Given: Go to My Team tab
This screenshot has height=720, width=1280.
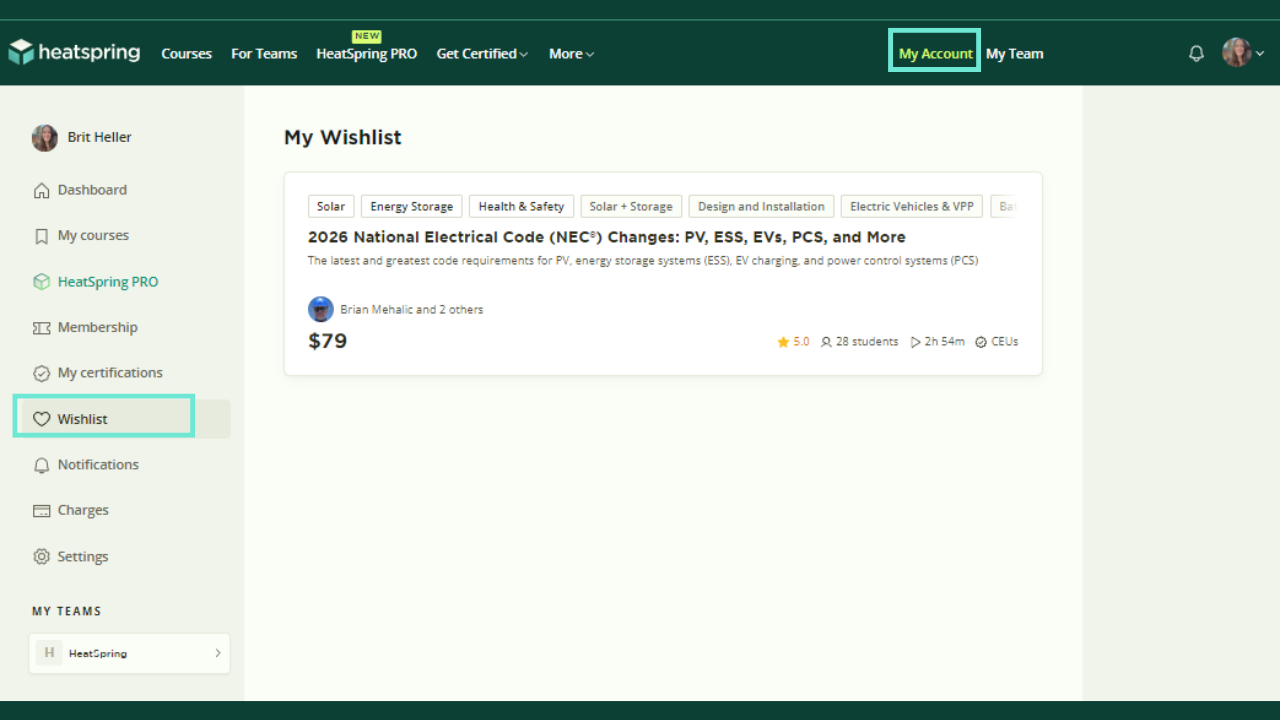Looking at the screenshot, I should [x=1014, y=54].
